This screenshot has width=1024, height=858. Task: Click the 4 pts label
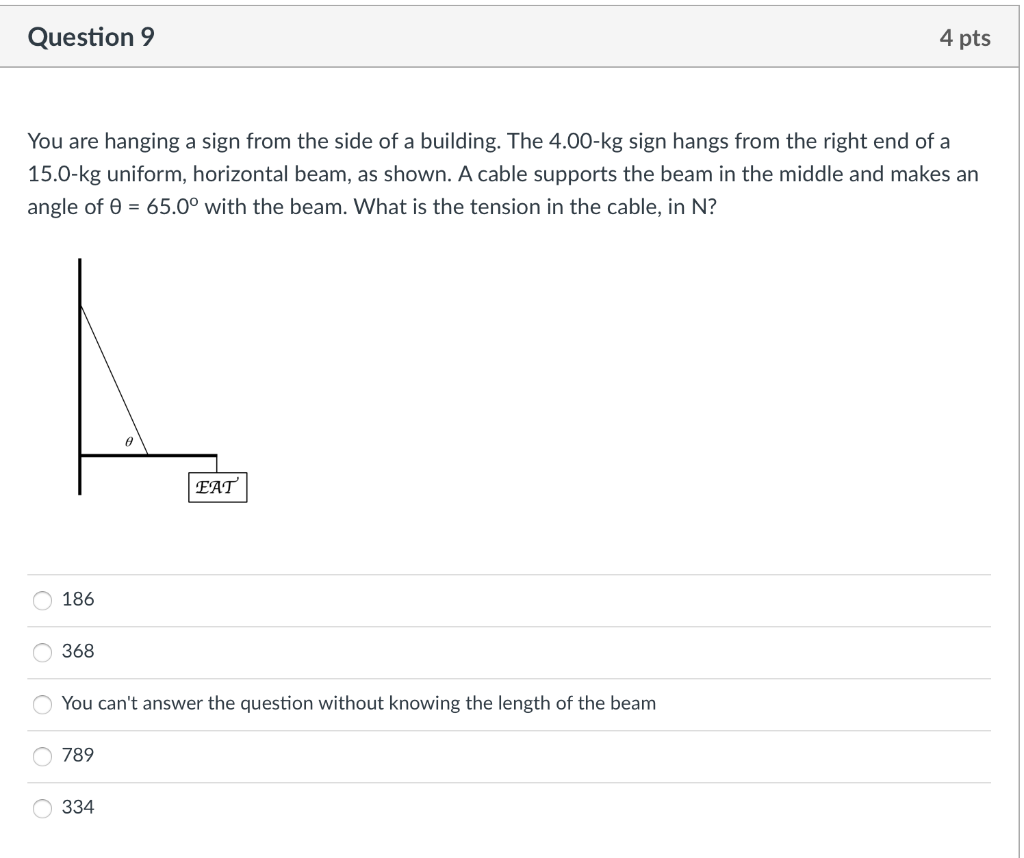pyautogui.click(x=966, y=37)
